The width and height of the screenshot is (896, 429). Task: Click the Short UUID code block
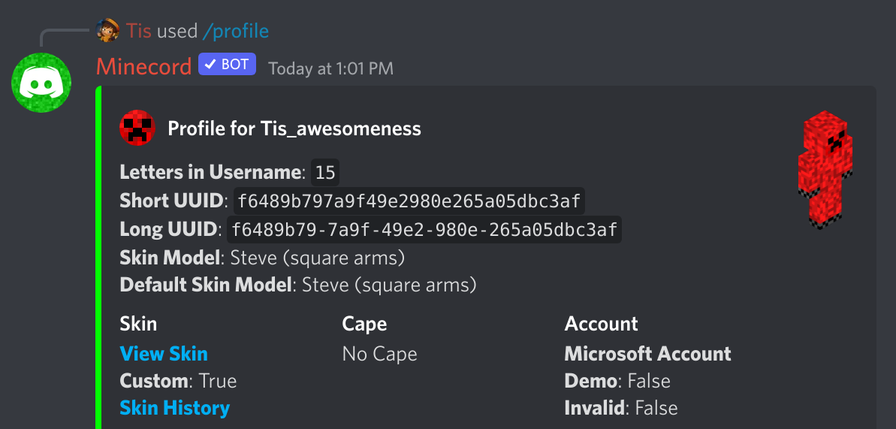pos(409,201)
